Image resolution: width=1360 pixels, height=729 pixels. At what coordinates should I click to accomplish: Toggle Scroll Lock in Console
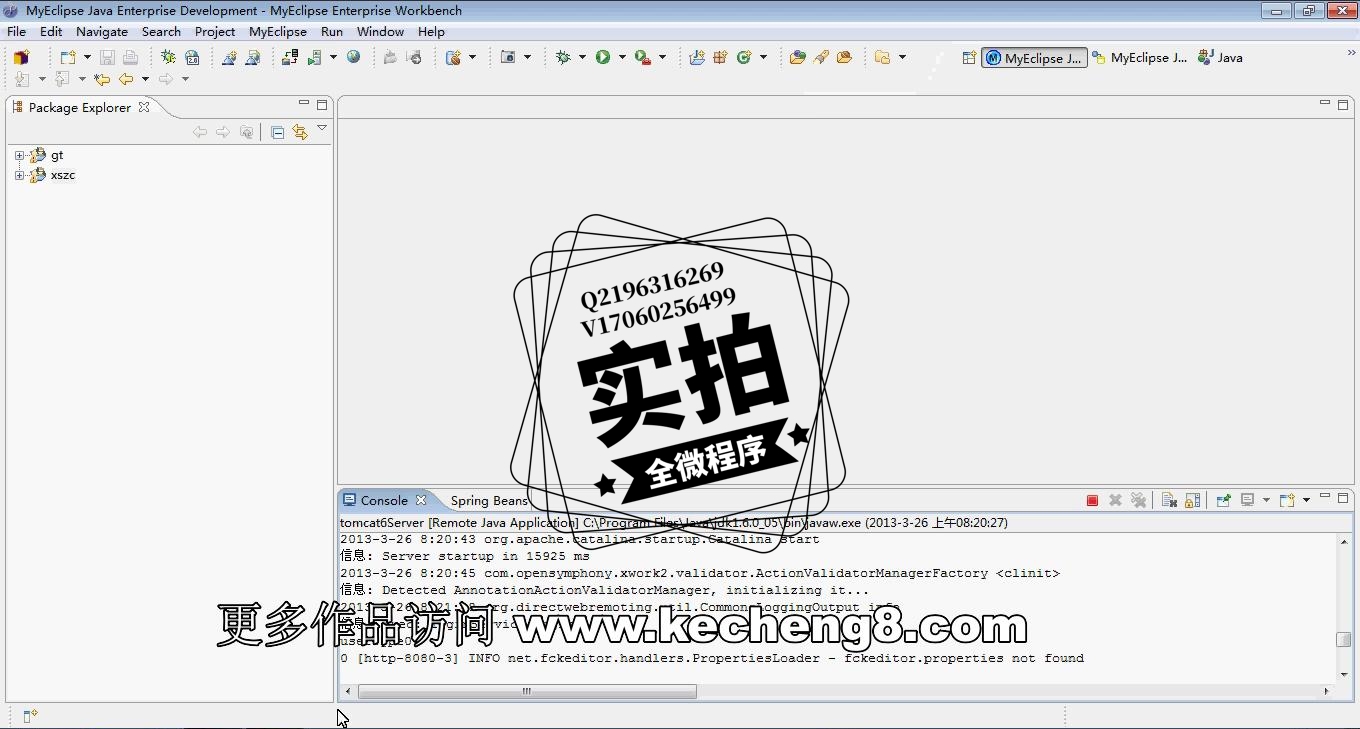pyautogui.click(x=1192, y=500)
